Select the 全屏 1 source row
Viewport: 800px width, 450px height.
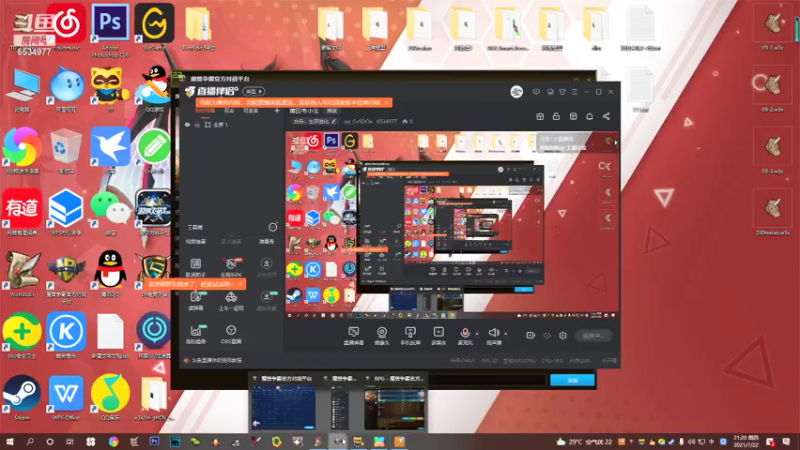pyautogui.click(x=233, y=124)
